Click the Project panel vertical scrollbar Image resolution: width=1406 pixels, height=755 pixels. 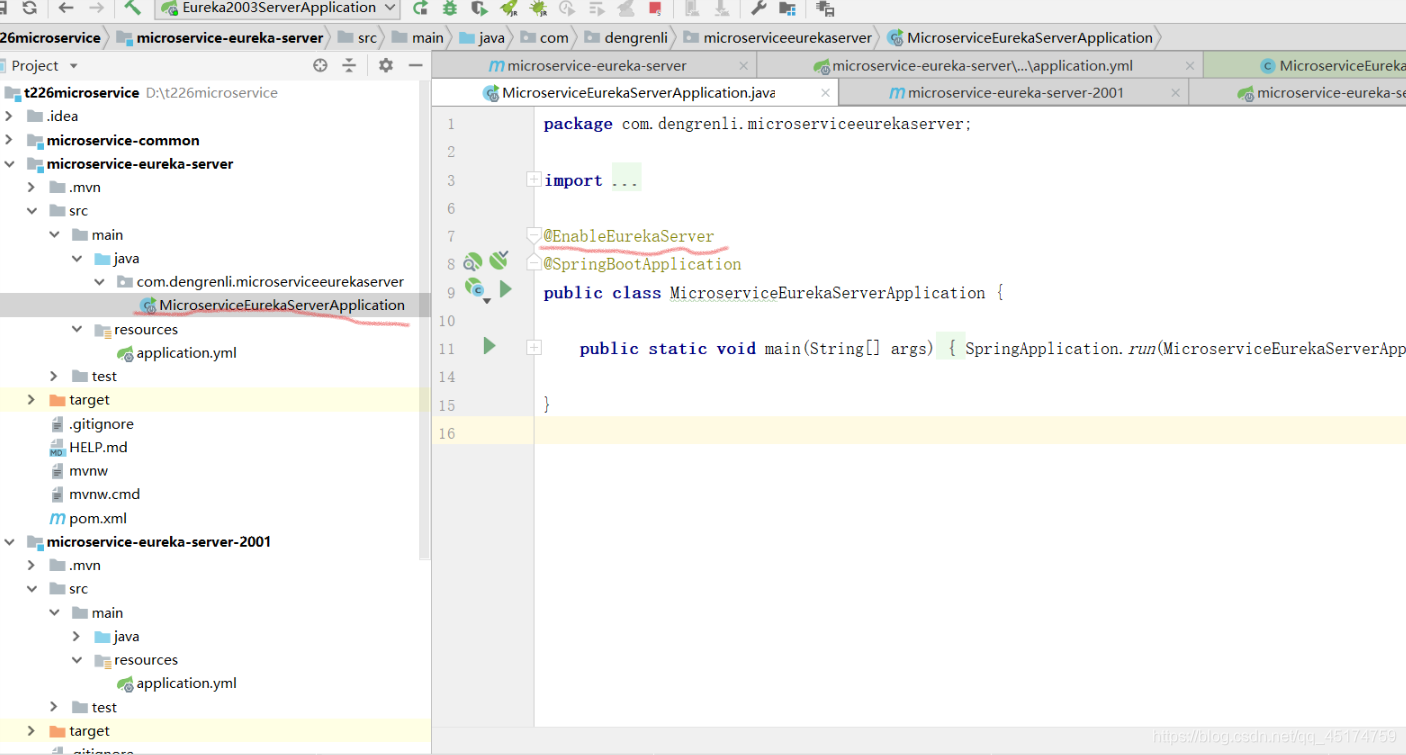coord(425,320)
